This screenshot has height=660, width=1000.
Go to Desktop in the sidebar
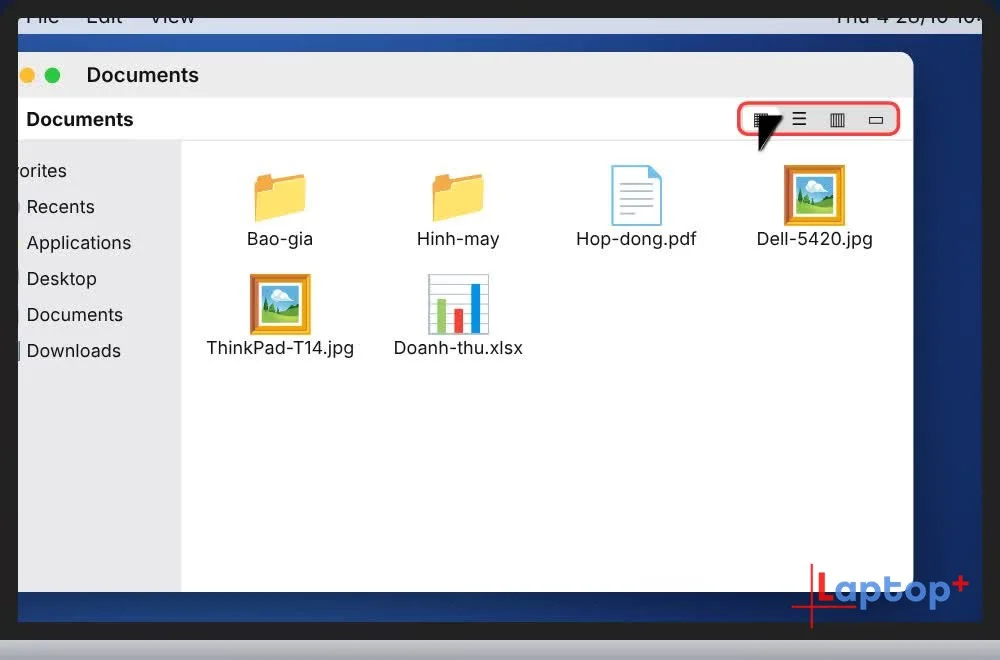(x=62, y=279)
